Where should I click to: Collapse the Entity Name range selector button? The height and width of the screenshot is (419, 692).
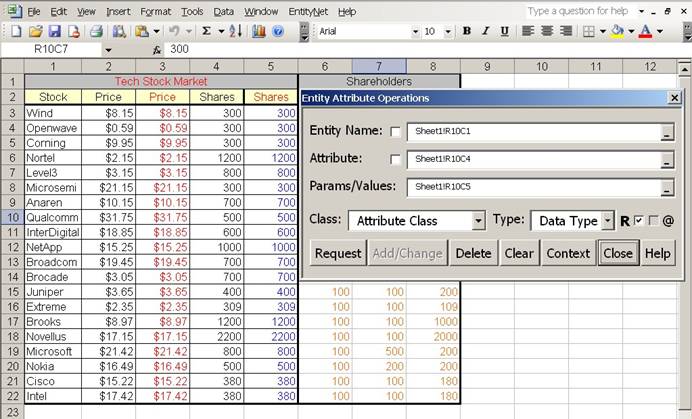click(x=667, y=132)
